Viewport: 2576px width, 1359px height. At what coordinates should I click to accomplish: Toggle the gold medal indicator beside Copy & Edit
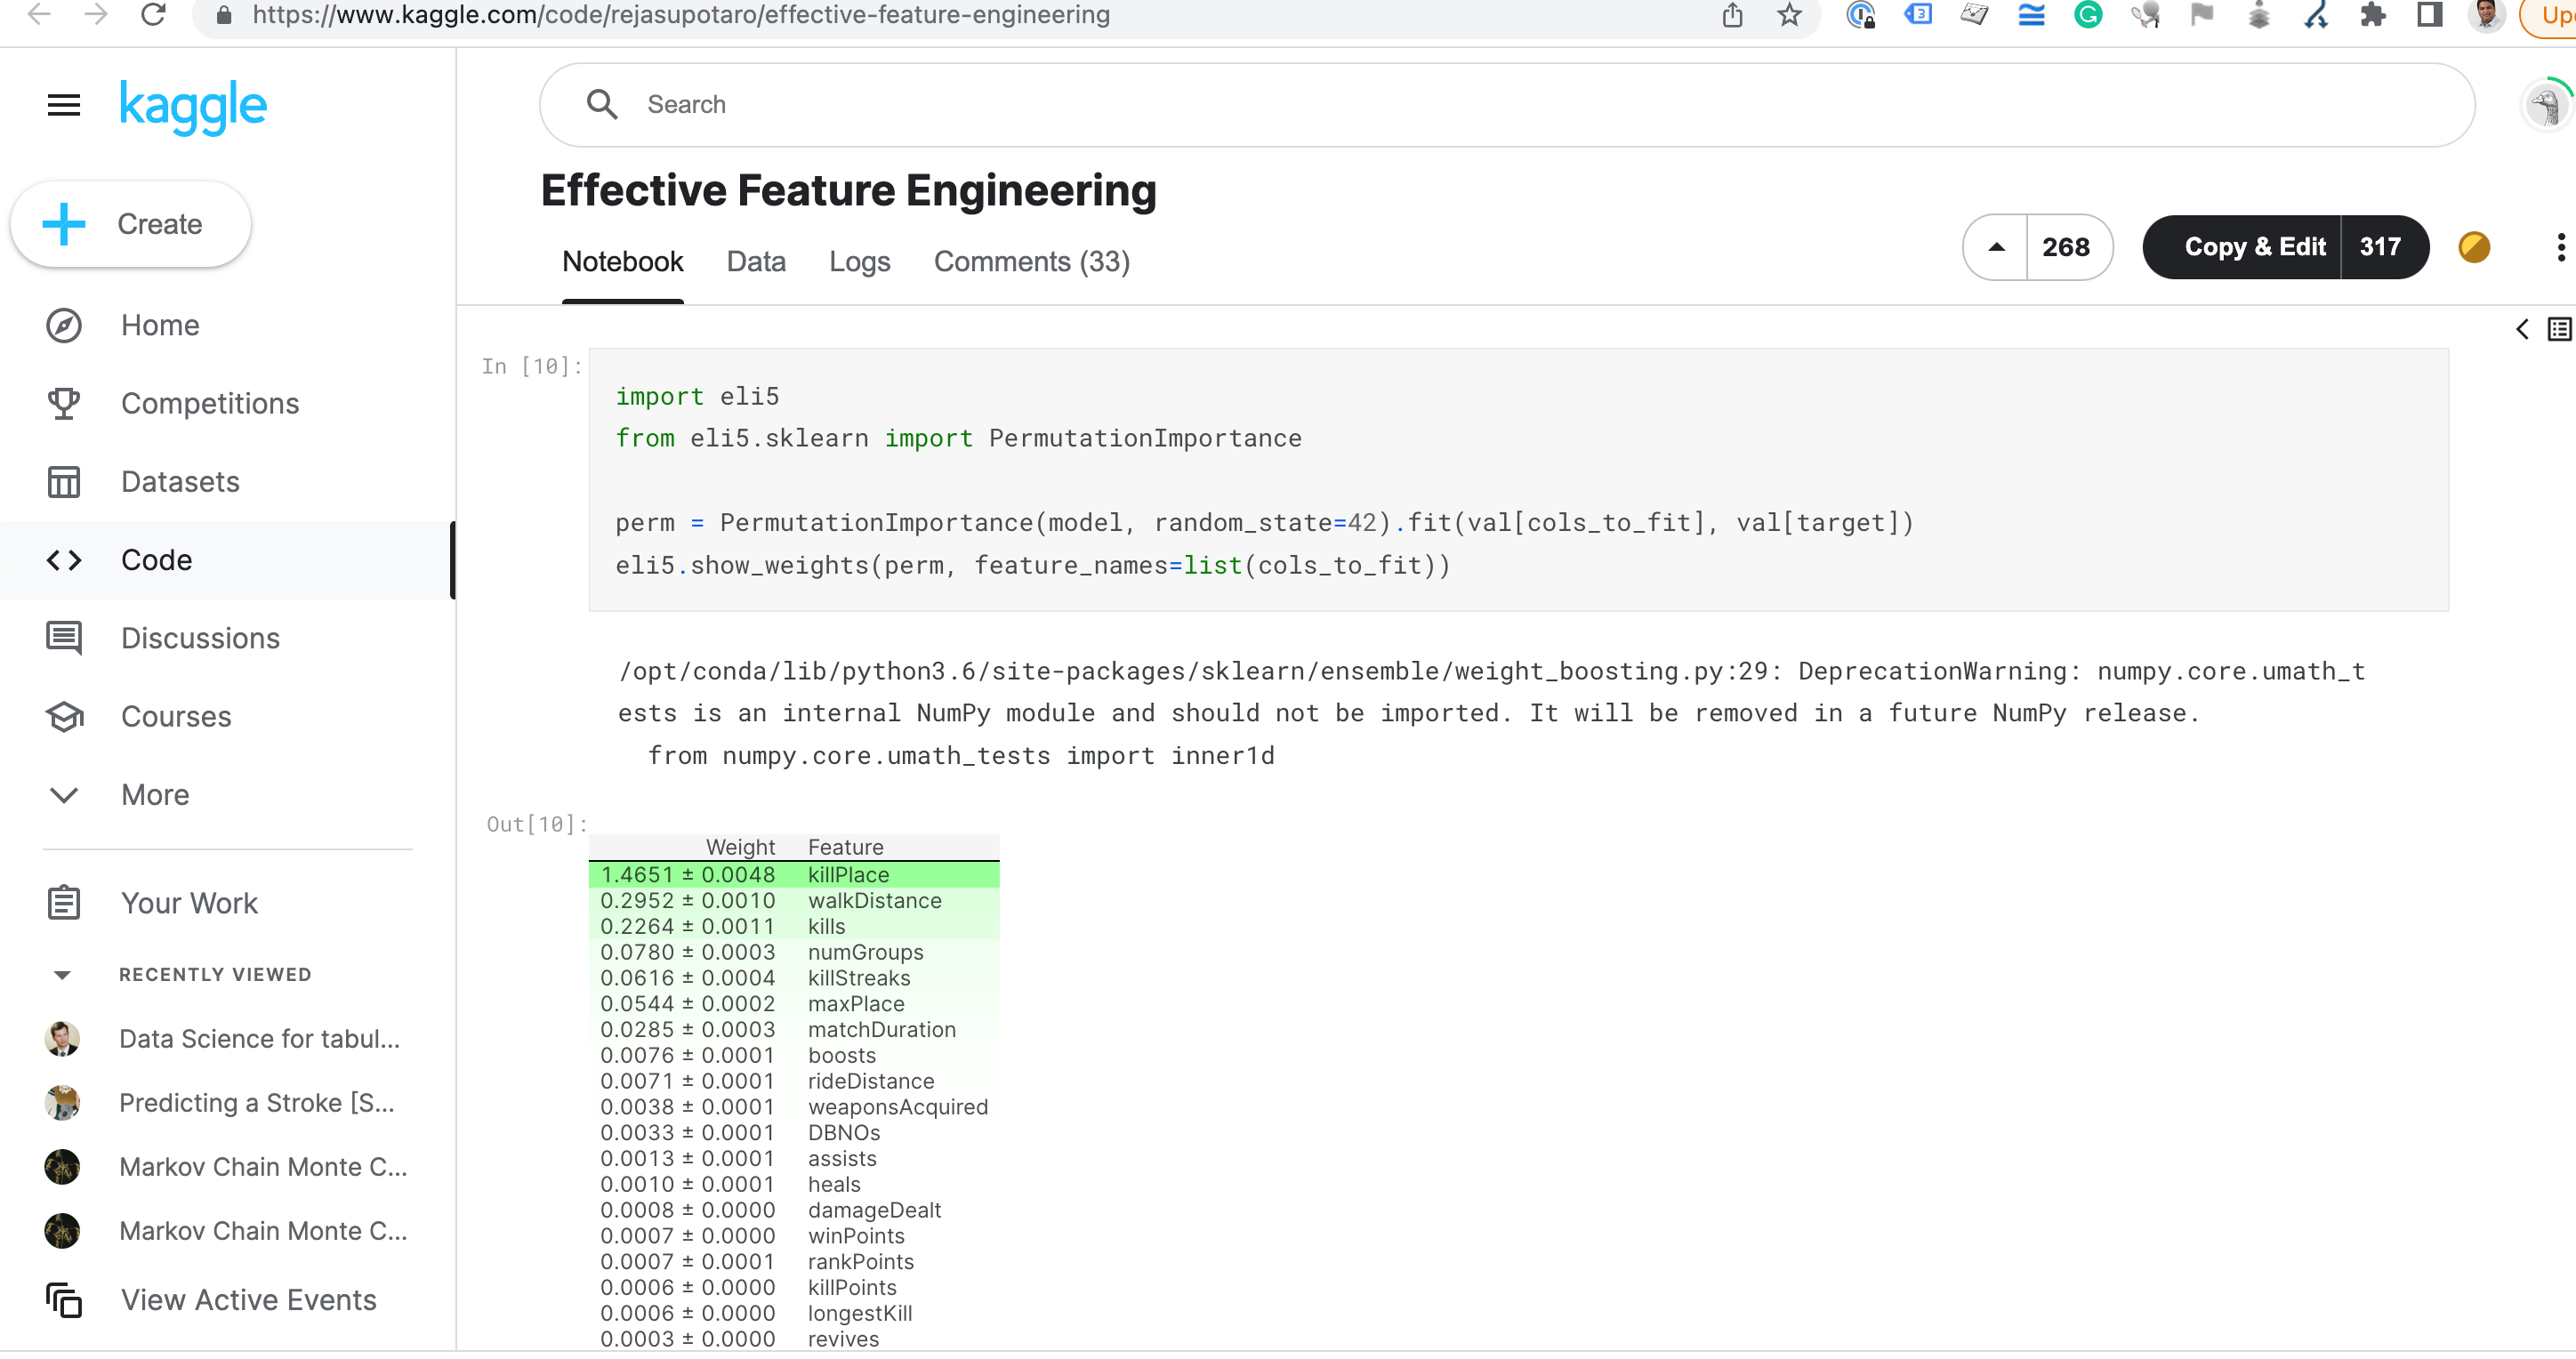(x=2473, y=247)
